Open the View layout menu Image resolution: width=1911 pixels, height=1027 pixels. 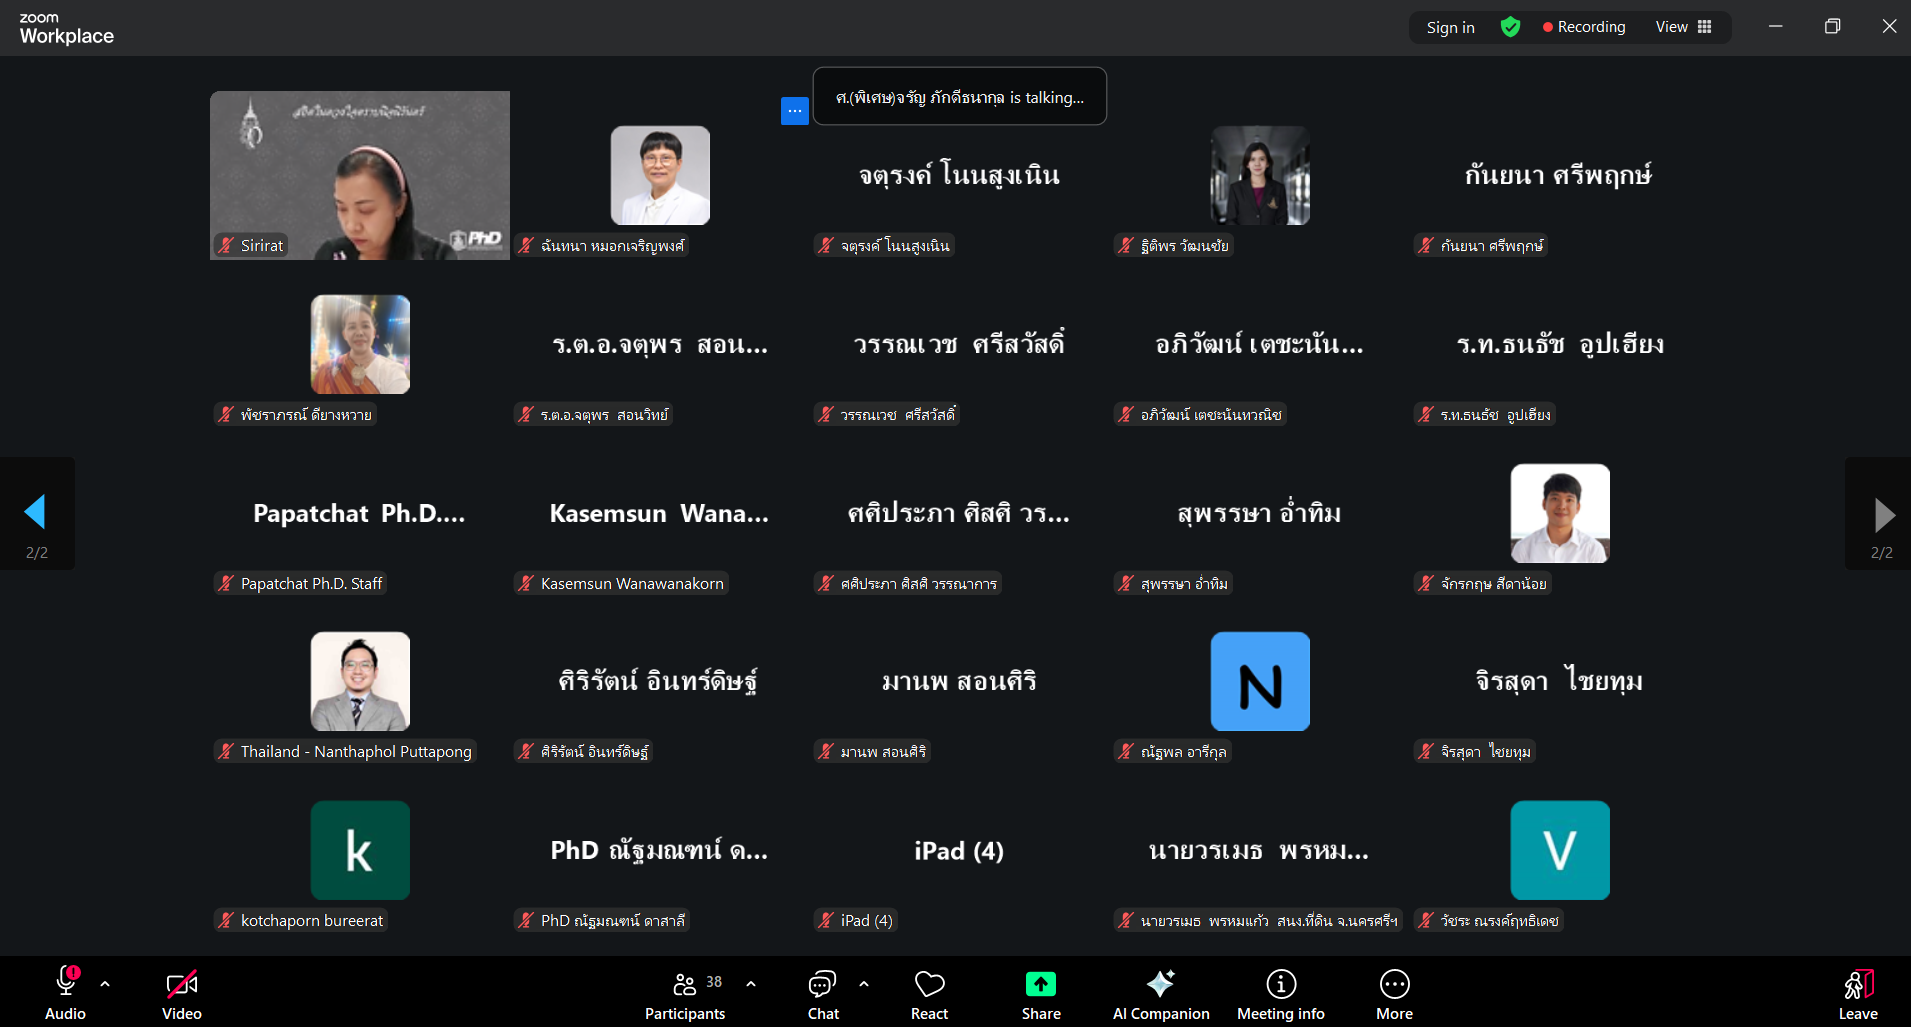pyautogui.click(x=1683, y=27)
